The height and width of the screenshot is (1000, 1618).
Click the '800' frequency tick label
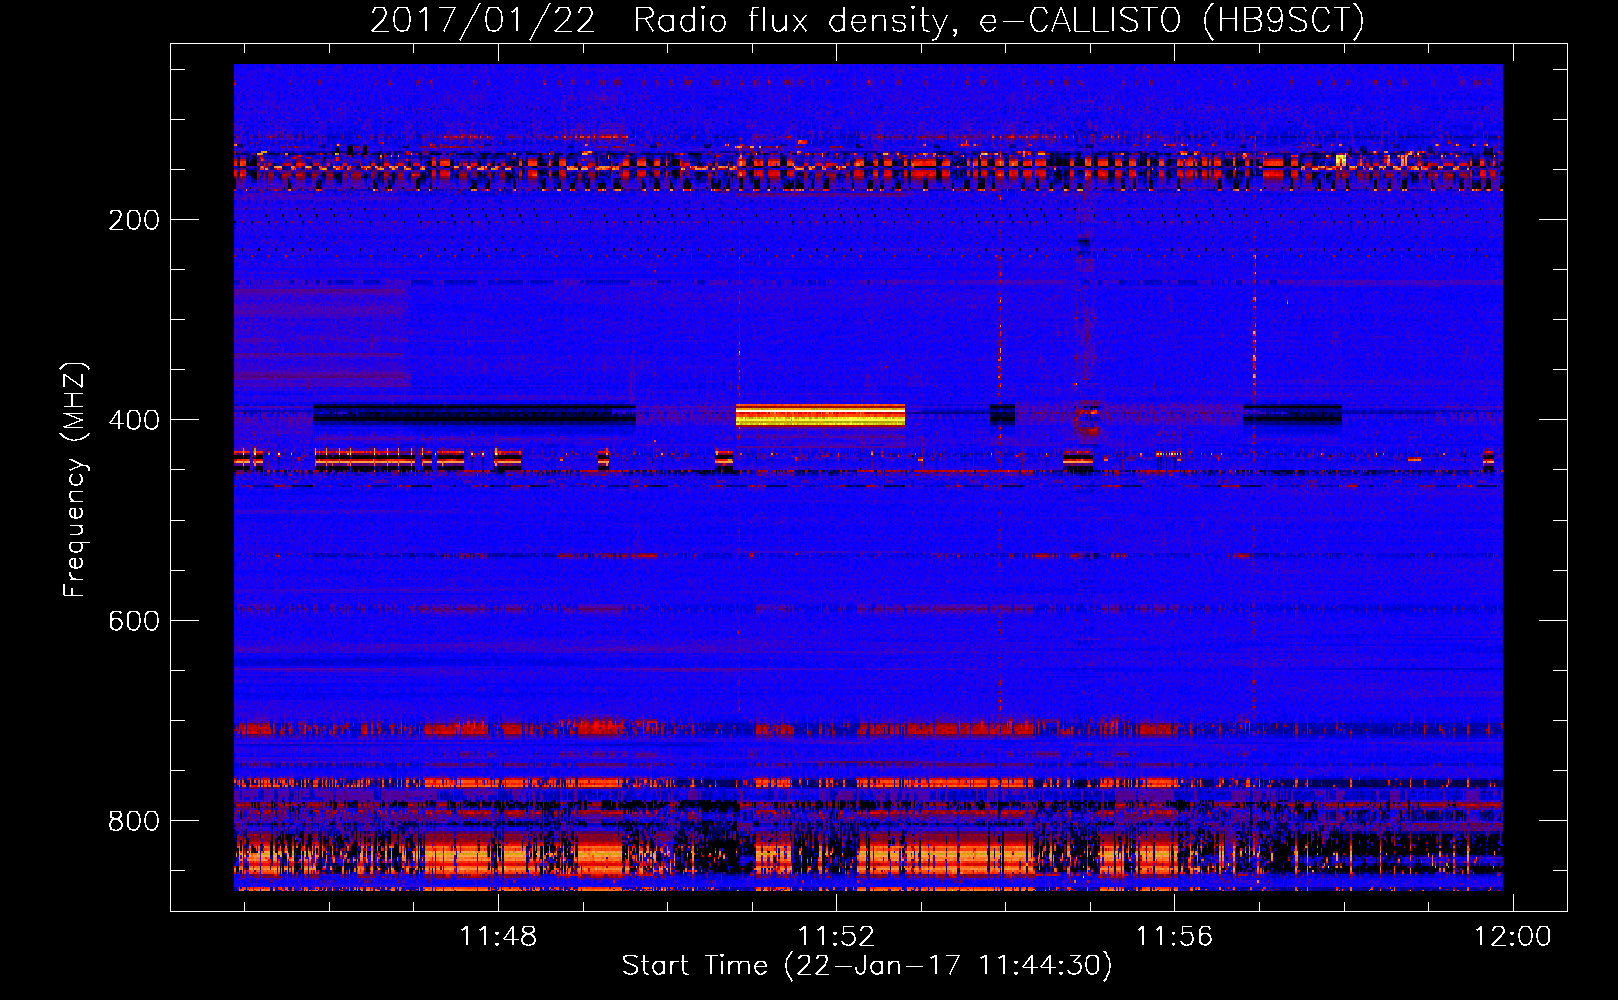(x=134, y=821)
